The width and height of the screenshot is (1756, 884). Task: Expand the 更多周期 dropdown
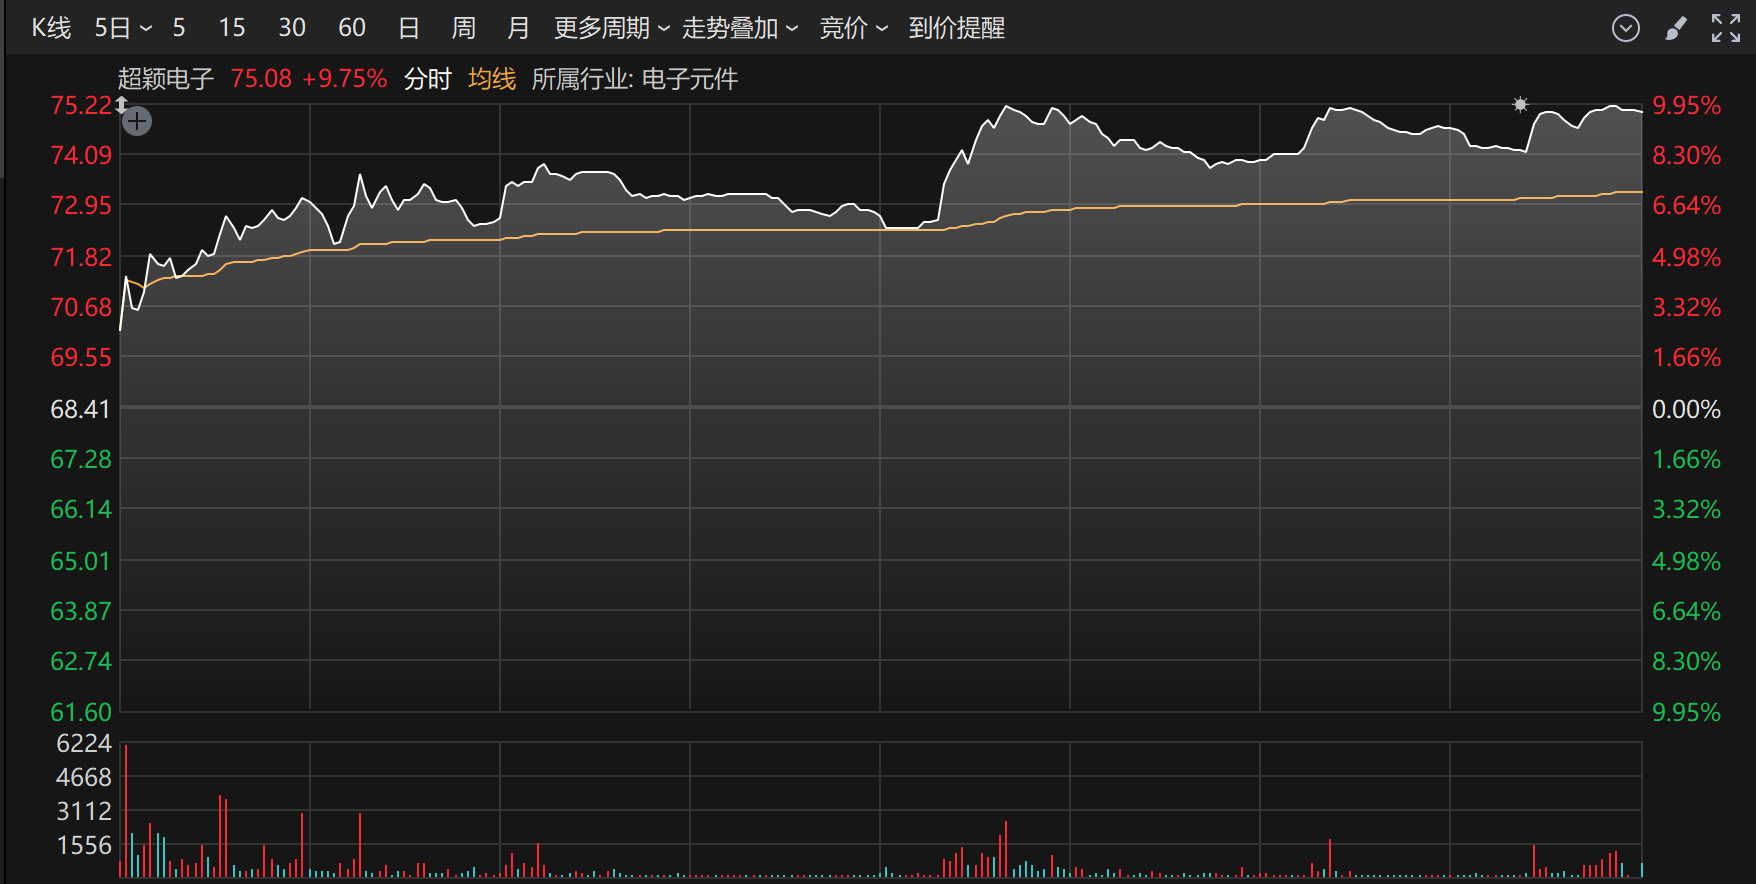611,28
